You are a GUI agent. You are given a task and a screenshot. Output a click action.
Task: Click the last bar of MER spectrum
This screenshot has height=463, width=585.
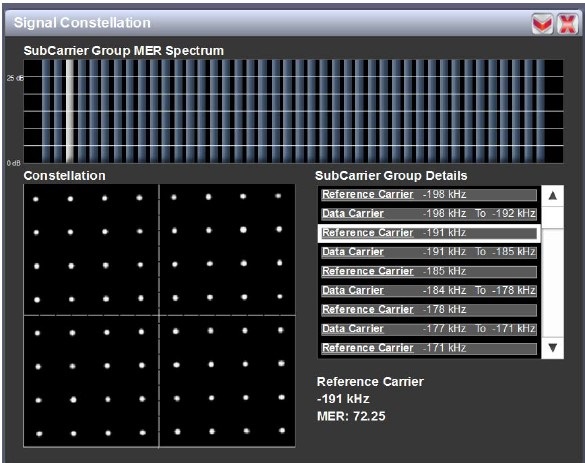(x=540, y=111)
